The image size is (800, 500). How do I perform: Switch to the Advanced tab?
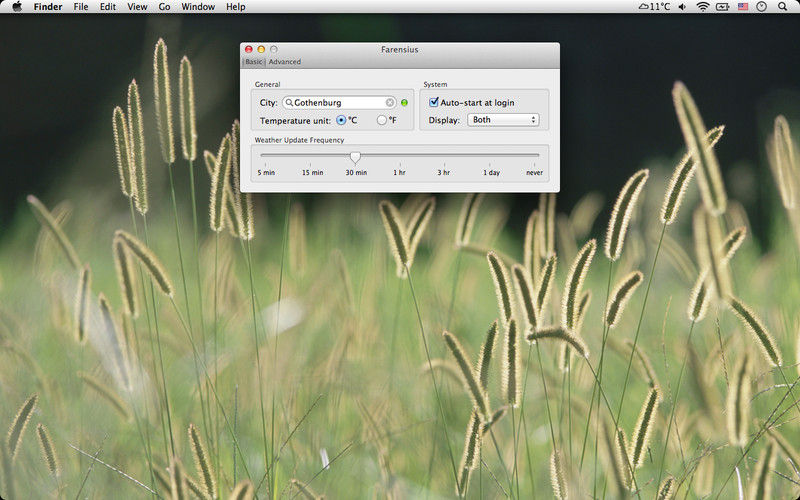pyautogui.click(x=285, y=62)
